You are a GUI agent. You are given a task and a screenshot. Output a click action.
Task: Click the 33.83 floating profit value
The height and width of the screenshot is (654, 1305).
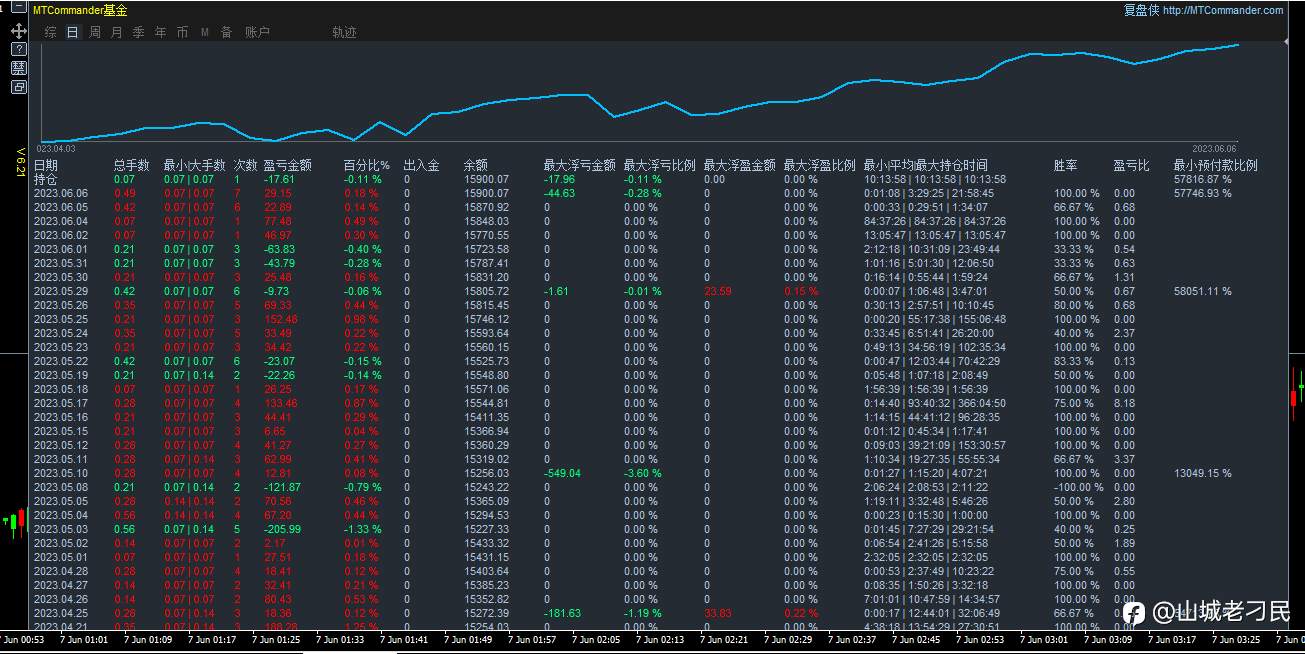pyautogui.click(x=718, y=613)
